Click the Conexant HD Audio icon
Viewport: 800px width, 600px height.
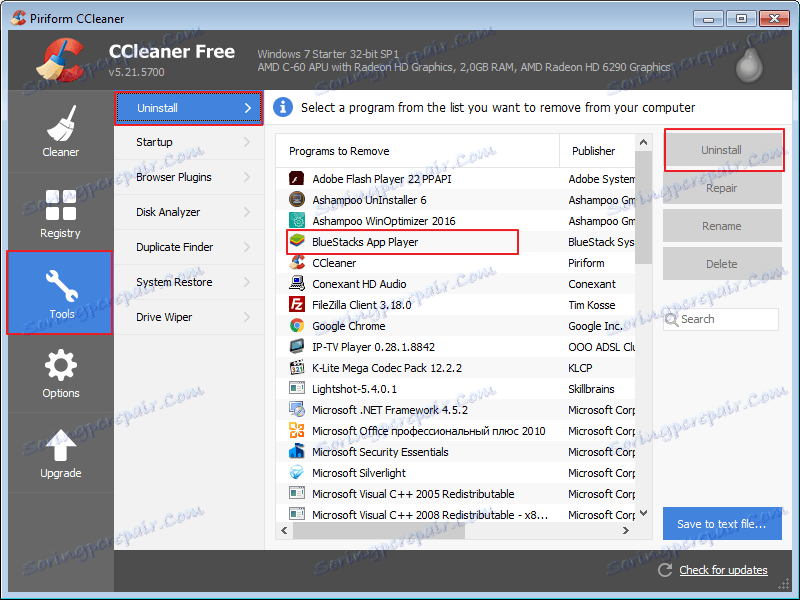(296, 283)
